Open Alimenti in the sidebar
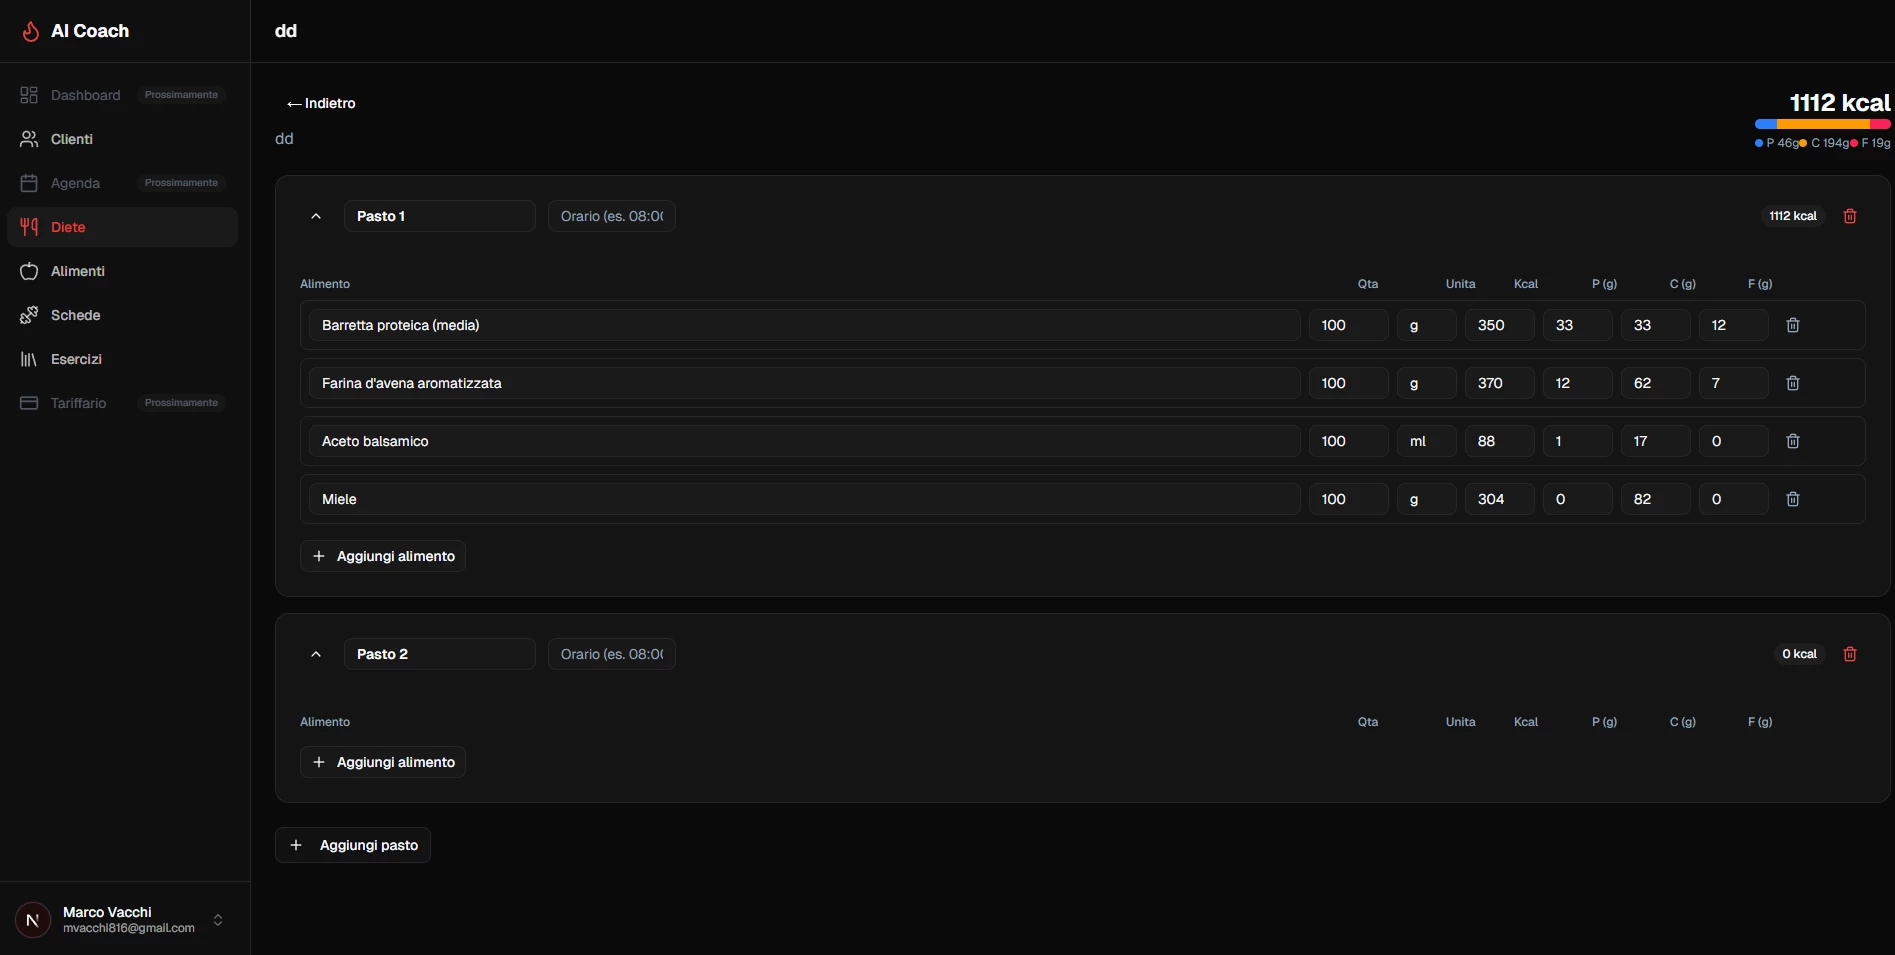The height and width of the screenshot is (955, 1895). (77, 271)
